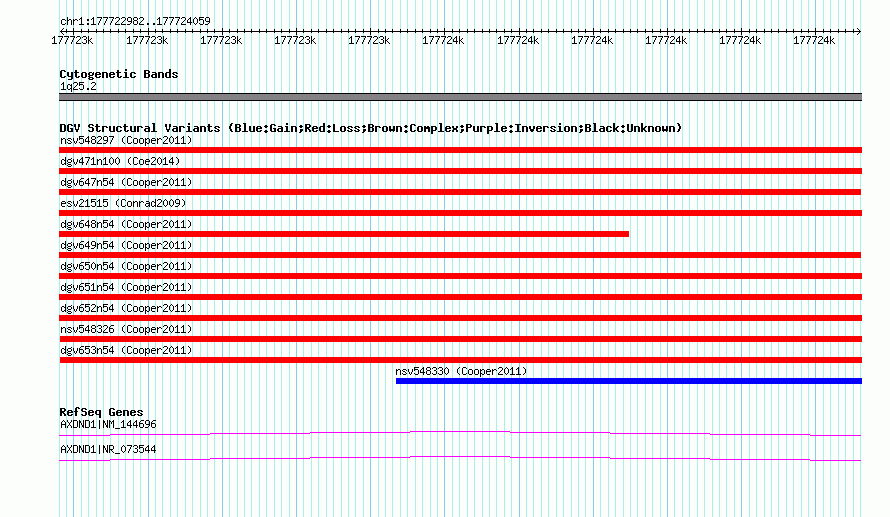The image size is (890, 517).
Task: Click the esv21515 (Conrad2009) label
Action: click(x=123, y=203)
